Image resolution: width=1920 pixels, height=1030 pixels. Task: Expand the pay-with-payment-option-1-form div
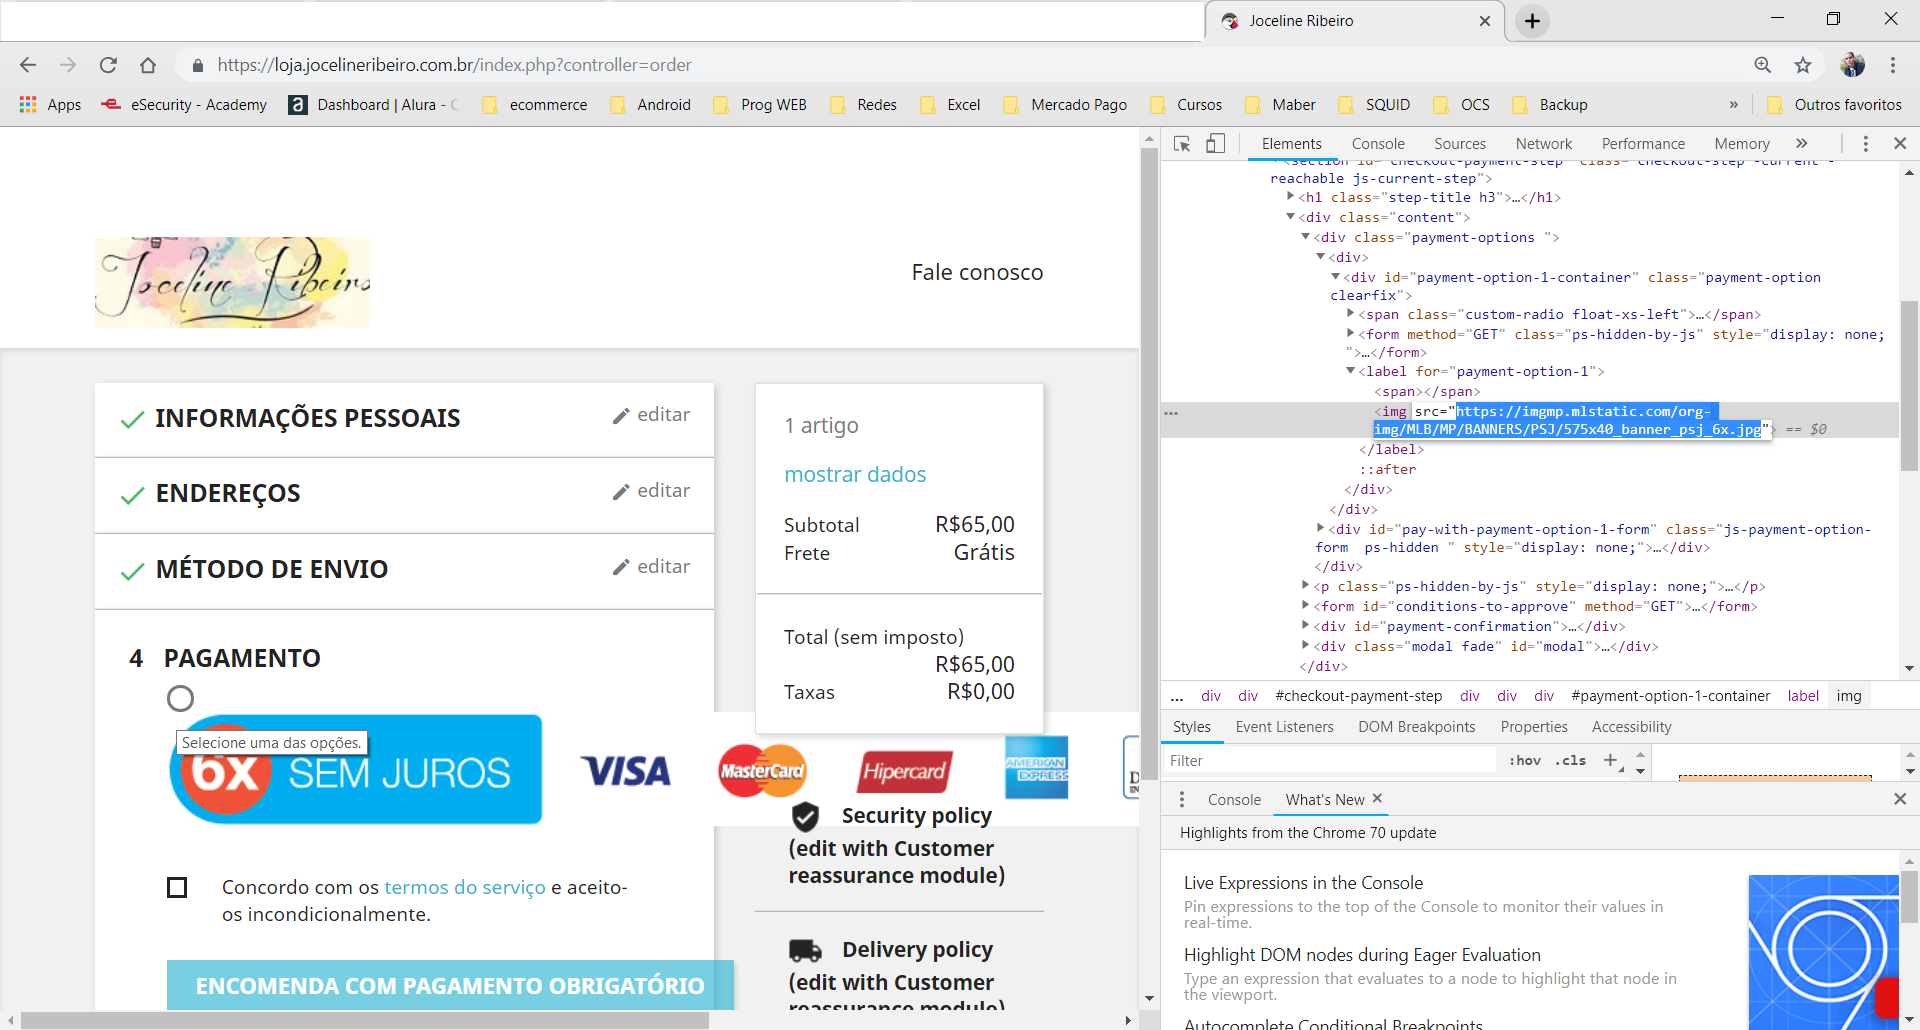click(1321, 528)
